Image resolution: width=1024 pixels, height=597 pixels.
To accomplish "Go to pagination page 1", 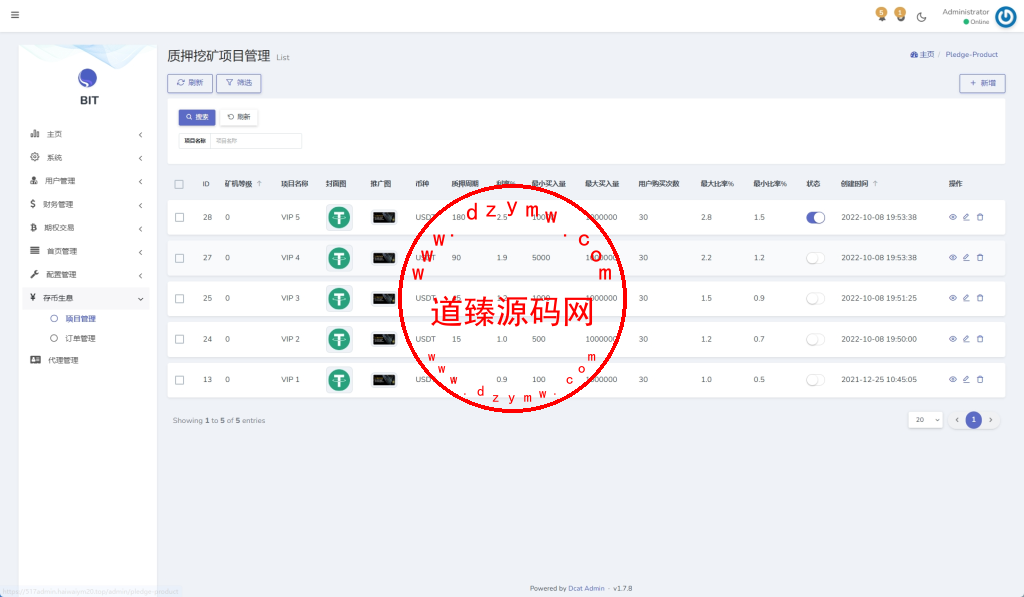I will pyautogui.click(x=974, y=420).
